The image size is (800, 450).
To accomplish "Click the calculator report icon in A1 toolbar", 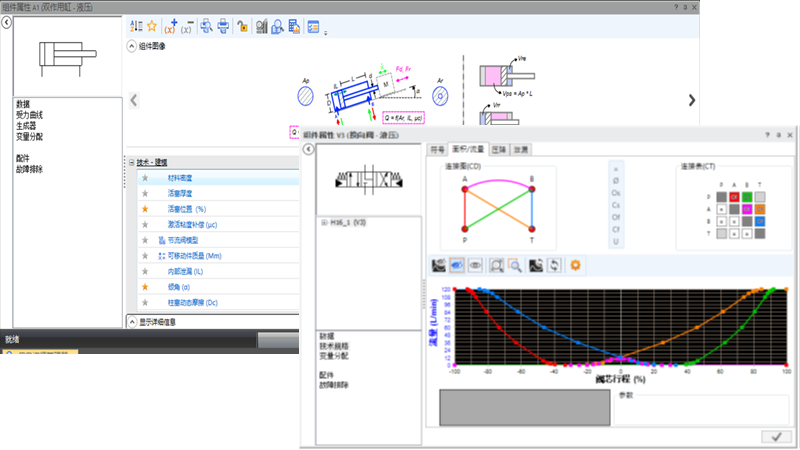I will 294,27.
